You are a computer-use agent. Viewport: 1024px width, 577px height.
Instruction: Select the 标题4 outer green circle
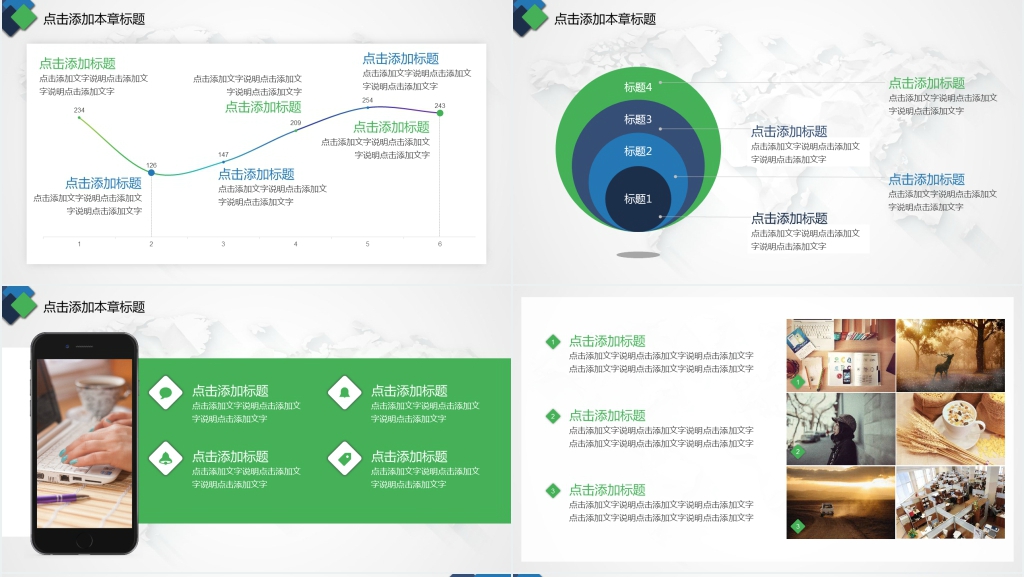(638, 87)
